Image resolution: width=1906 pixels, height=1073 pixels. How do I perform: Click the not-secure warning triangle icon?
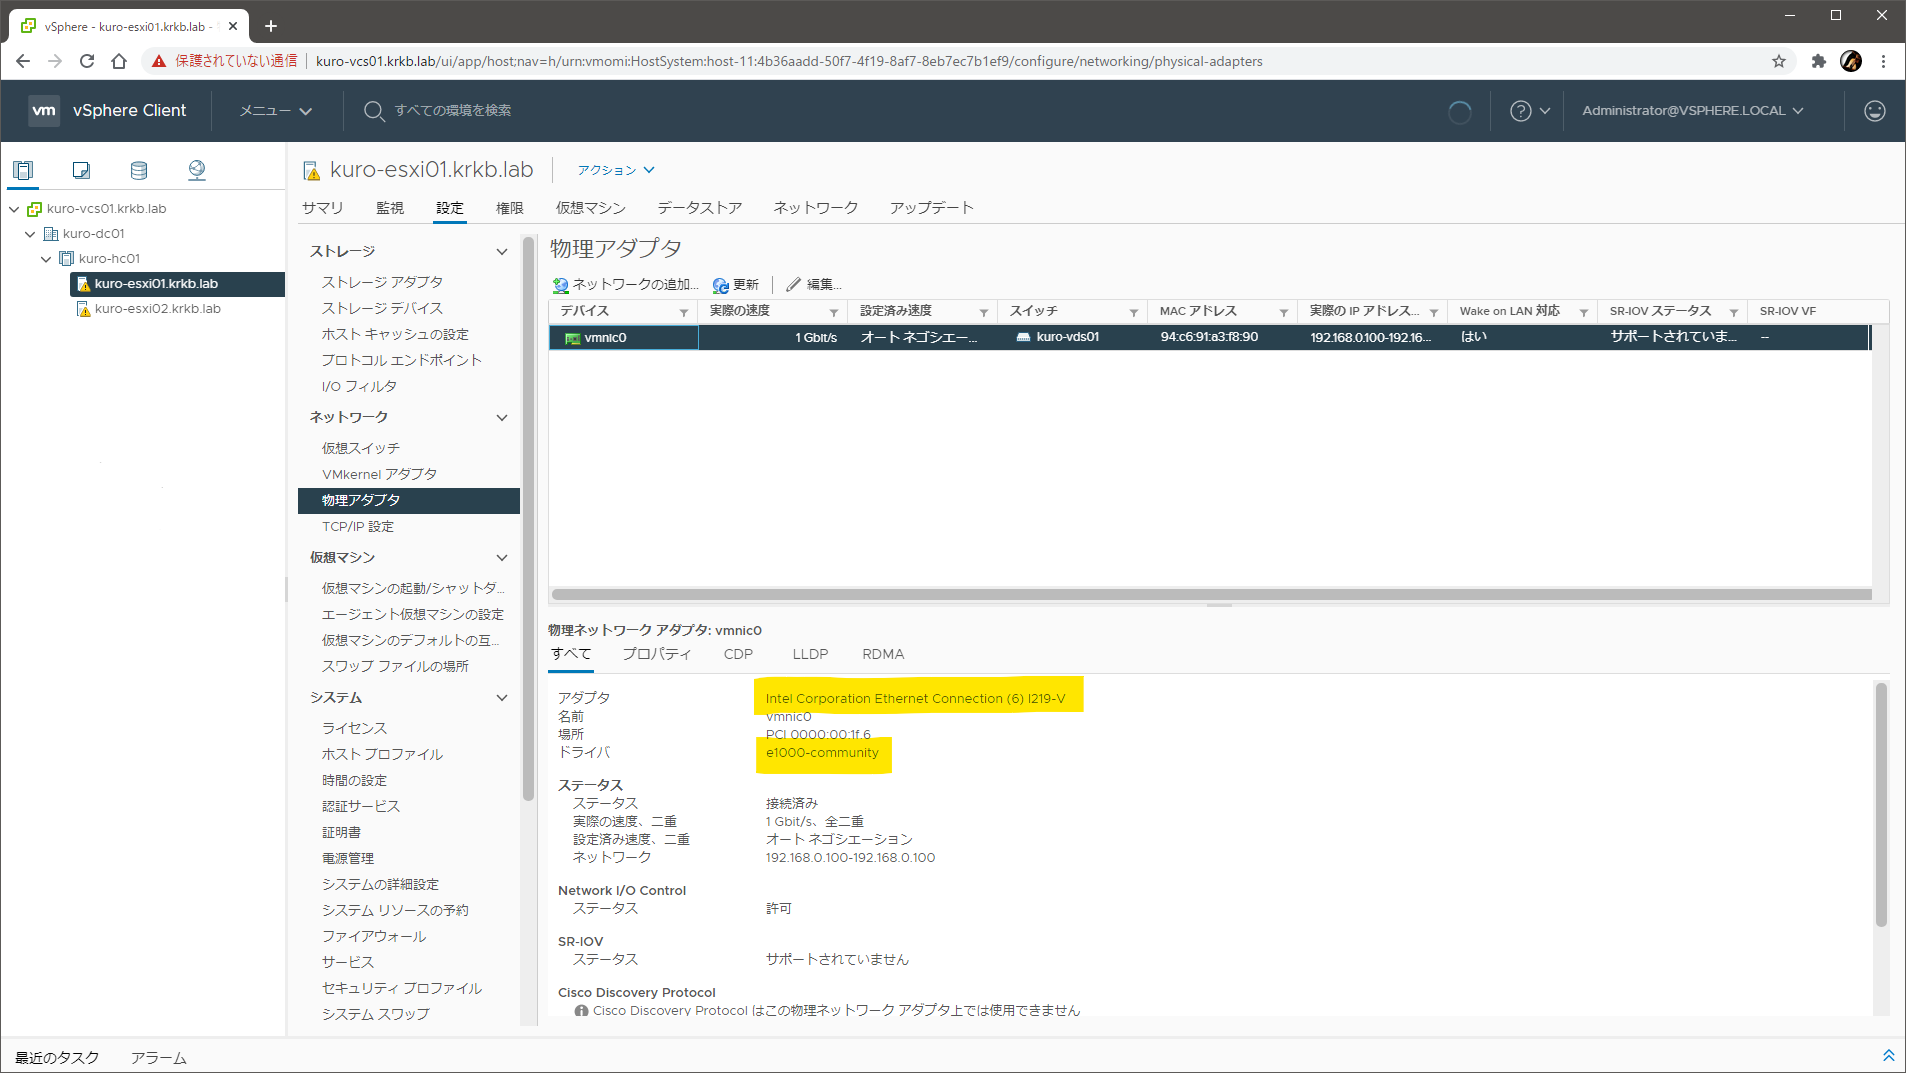(x=158, y=61)
